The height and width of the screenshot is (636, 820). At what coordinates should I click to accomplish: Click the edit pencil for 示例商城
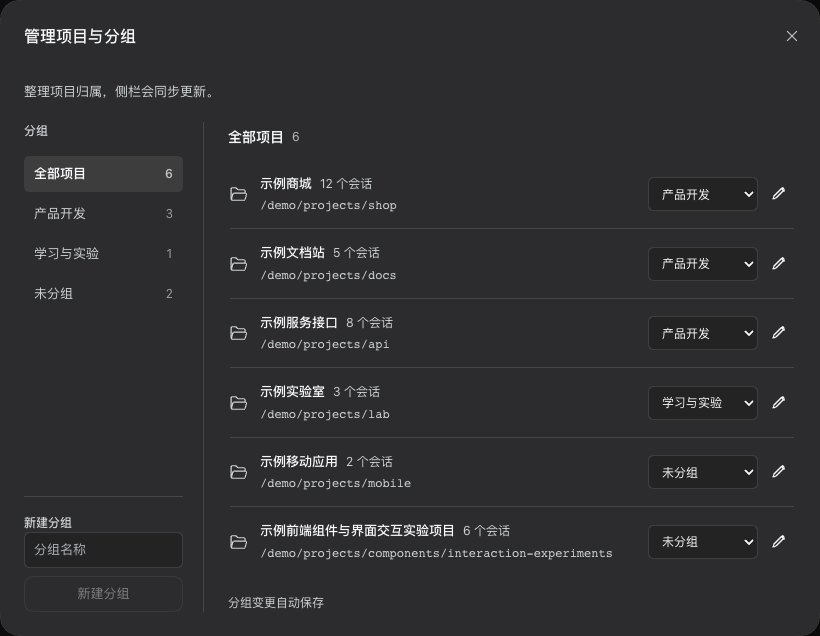click(778, 194)
